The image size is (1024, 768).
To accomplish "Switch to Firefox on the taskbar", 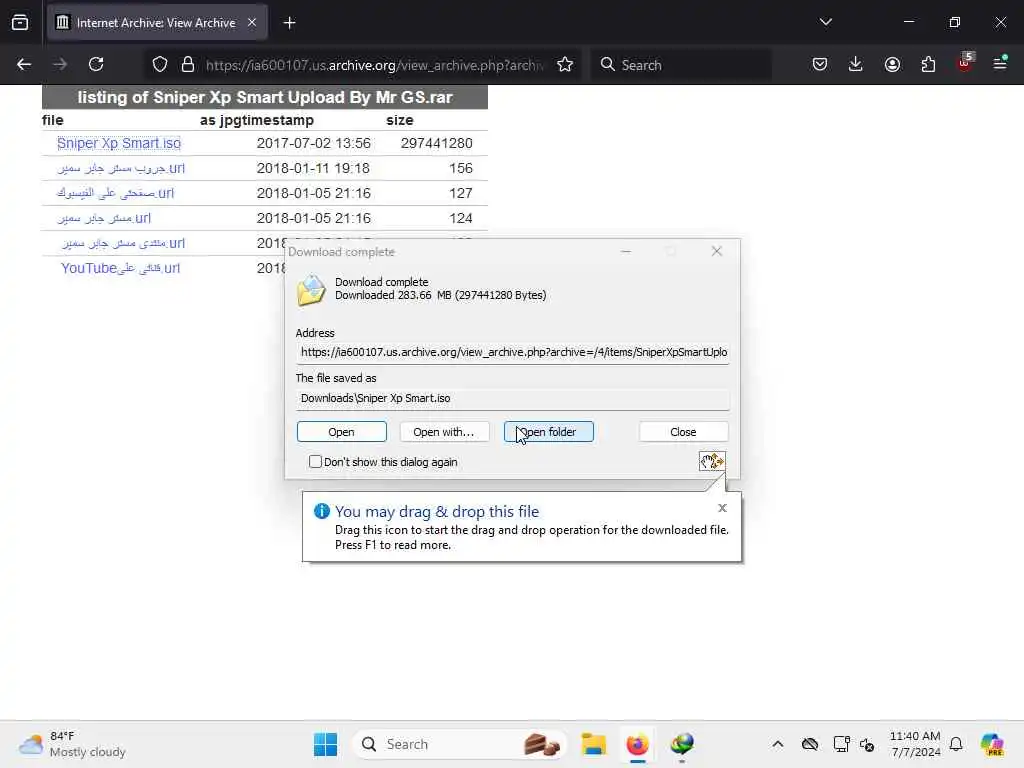I will [x=637, y=744].
